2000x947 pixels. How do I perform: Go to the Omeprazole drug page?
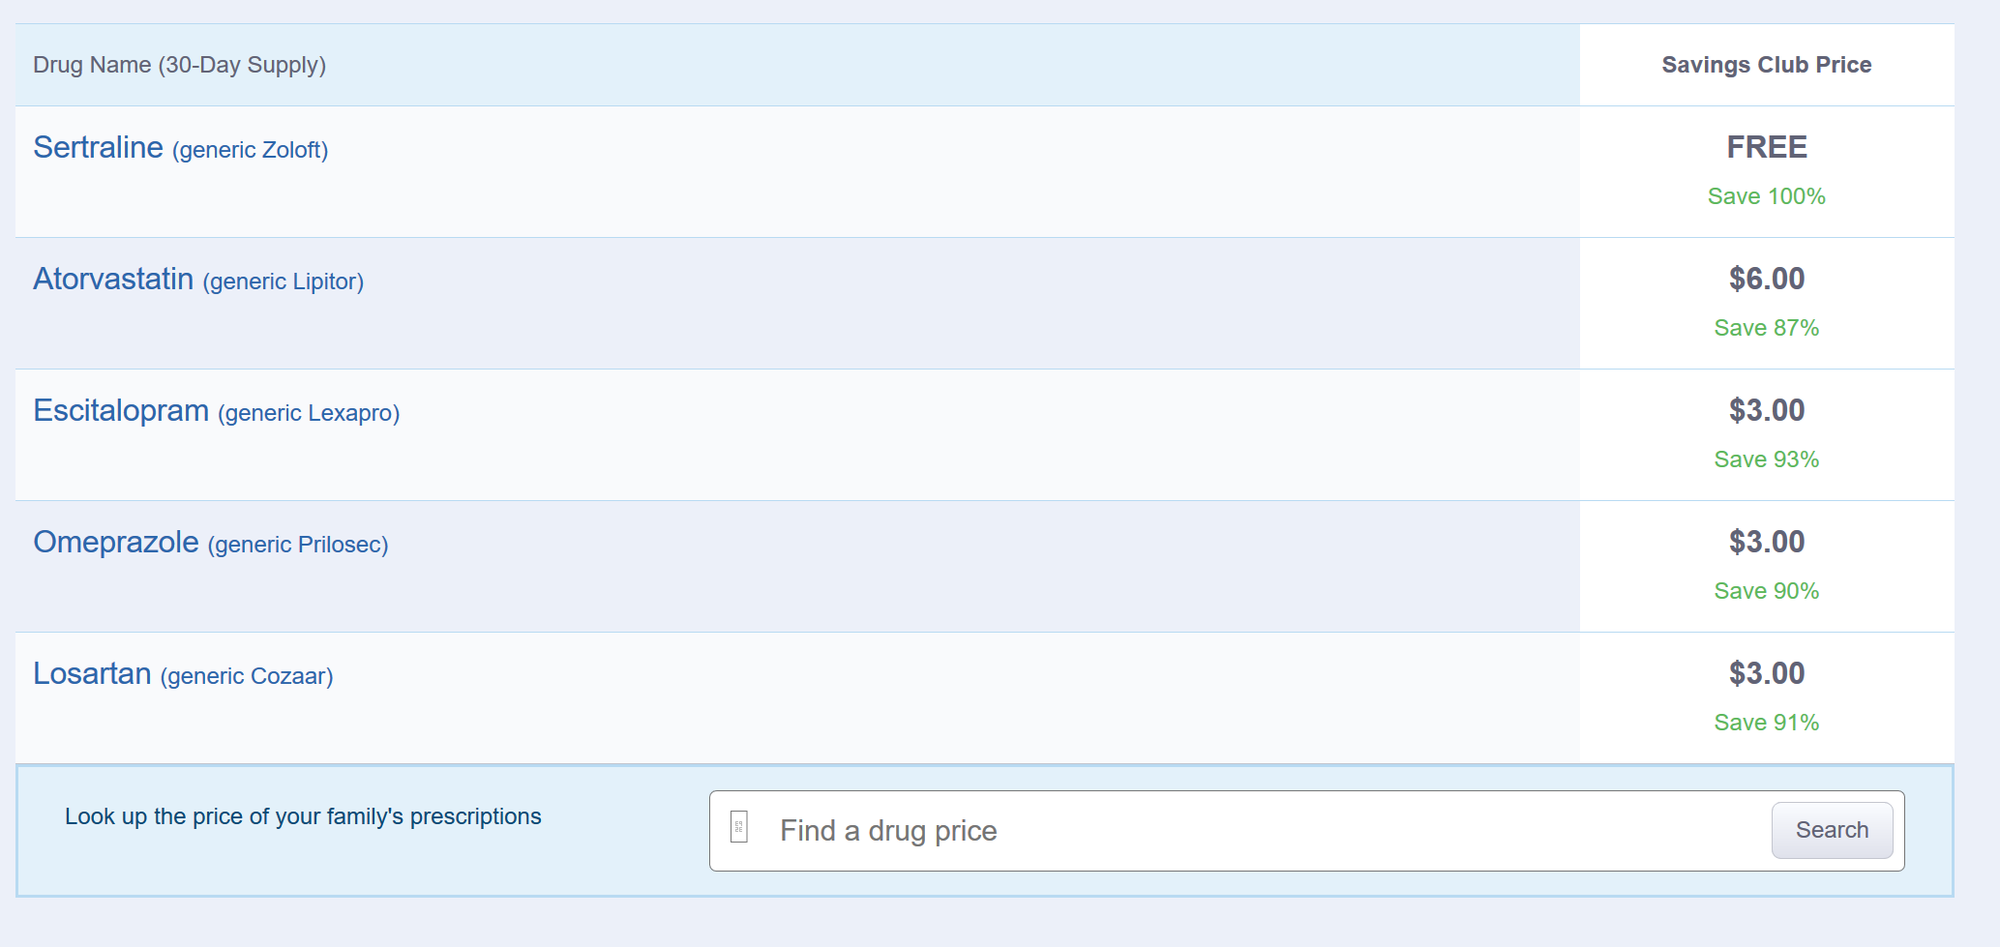pyautogui.click(x=116, y=542)
